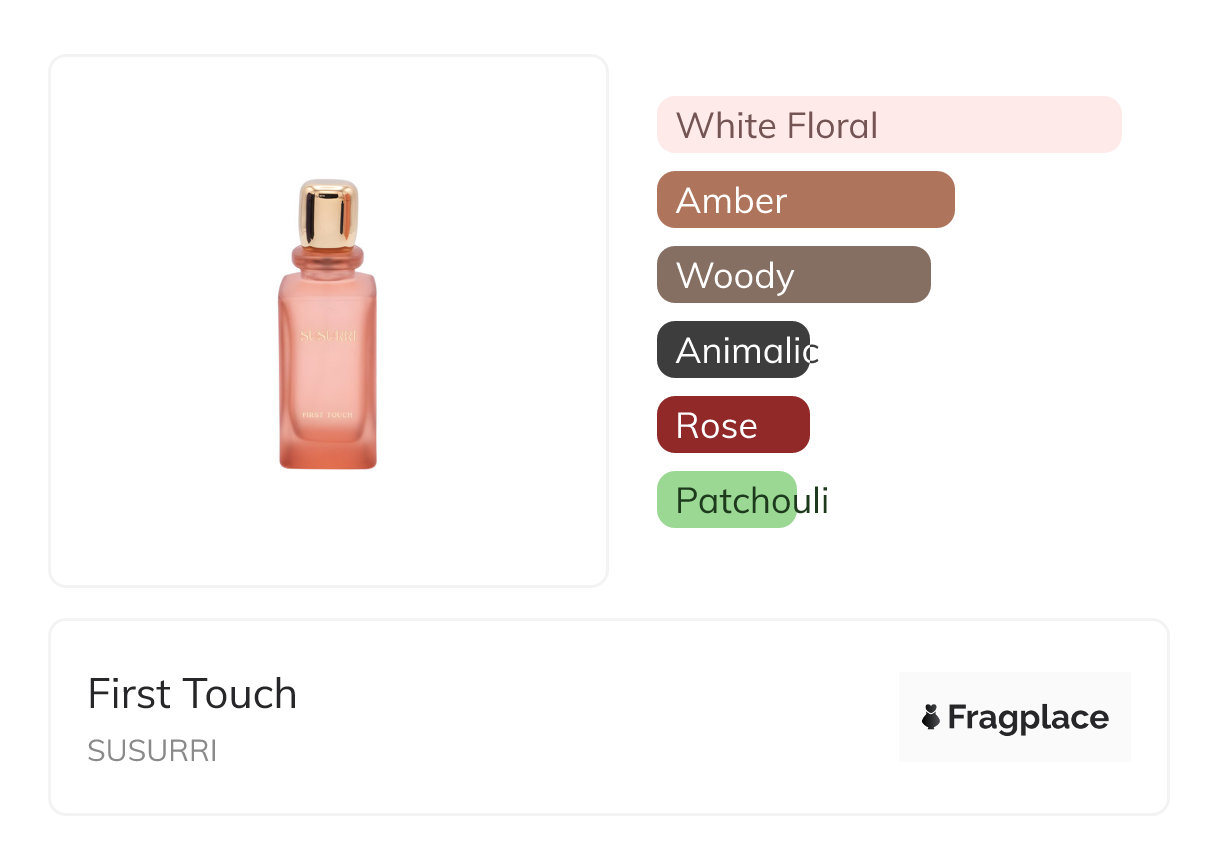Choose the Woody accord bar
Image resolution: width=1218 pixels, height=864 pixels.
(x=793, y=275)
